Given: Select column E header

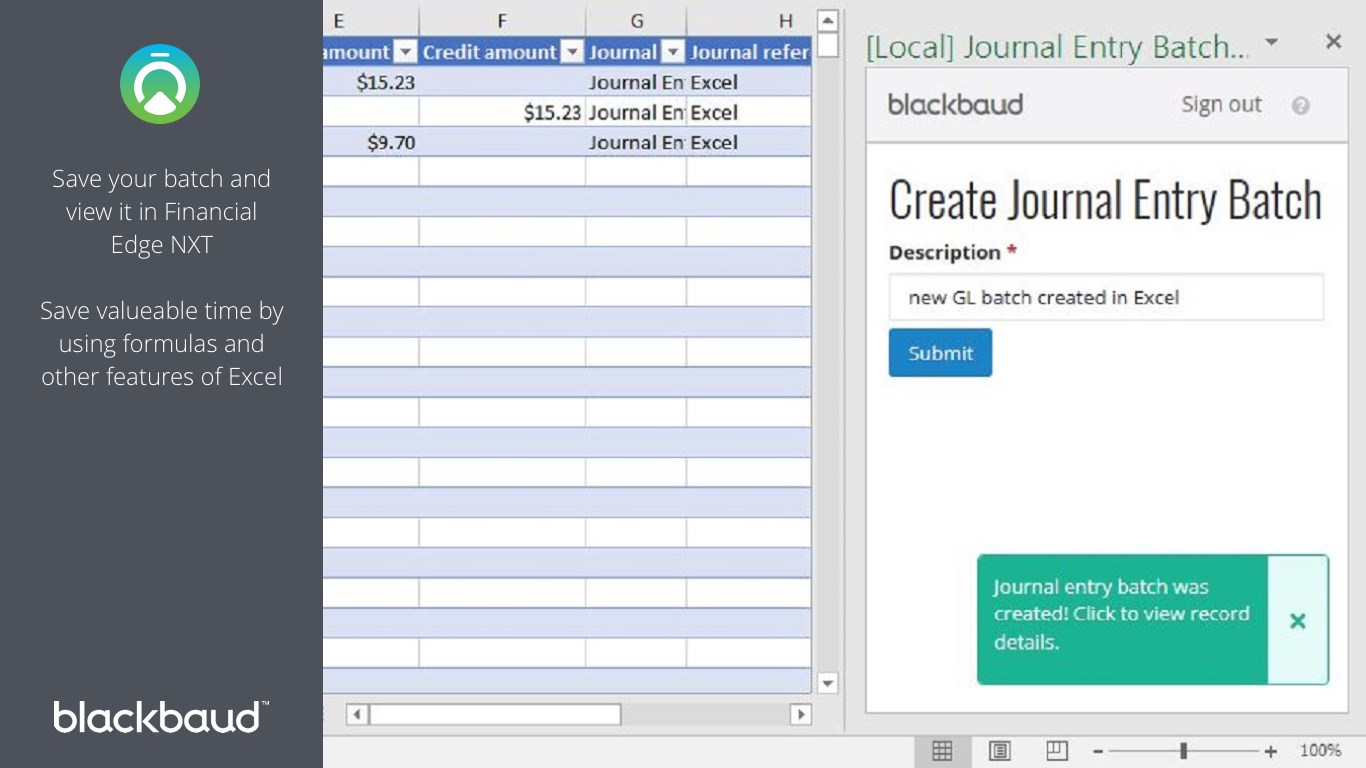Looking at the screenshot, I should click(x=371, y=20).
